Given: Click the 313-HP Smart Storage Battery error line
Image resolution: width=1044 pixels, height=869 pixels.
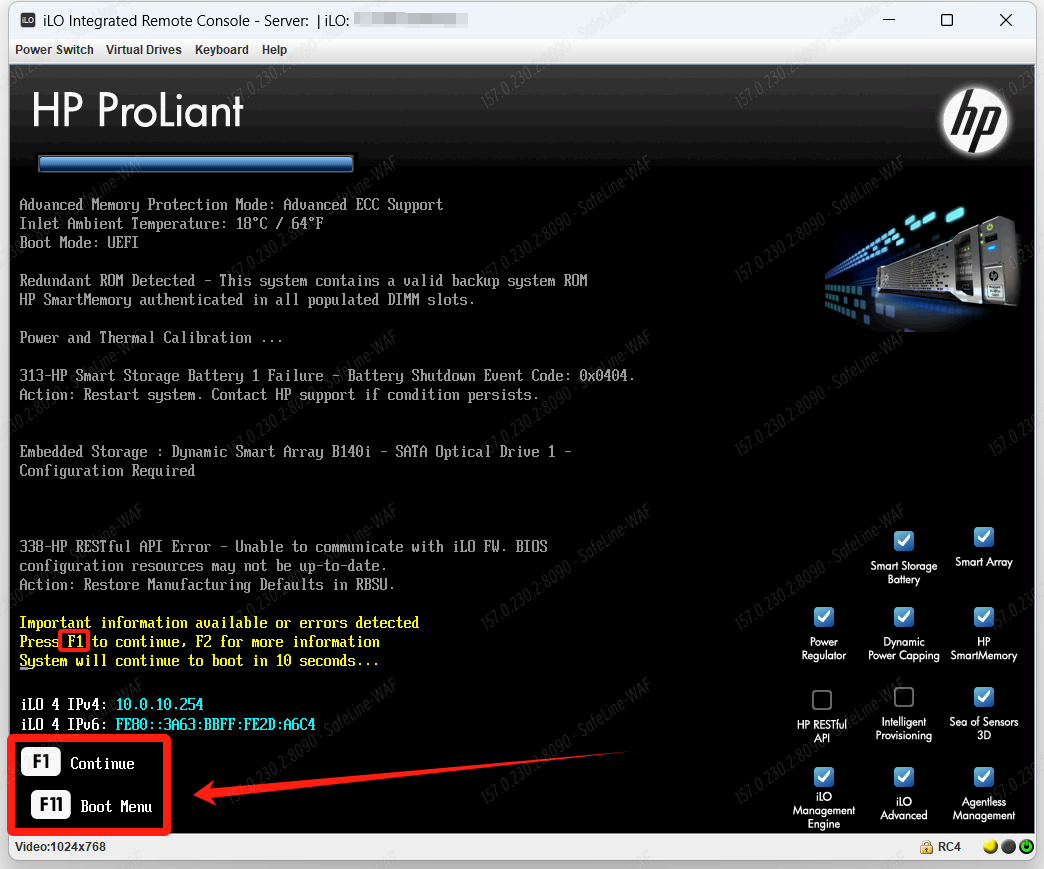Looking at the screenshot, I should [326, 376].
